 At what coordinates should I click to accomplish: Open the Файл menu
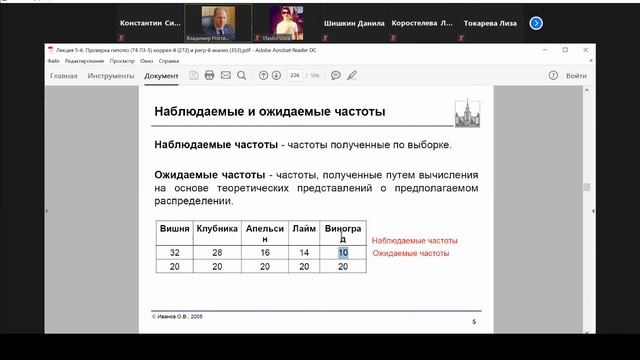(53, 61)
